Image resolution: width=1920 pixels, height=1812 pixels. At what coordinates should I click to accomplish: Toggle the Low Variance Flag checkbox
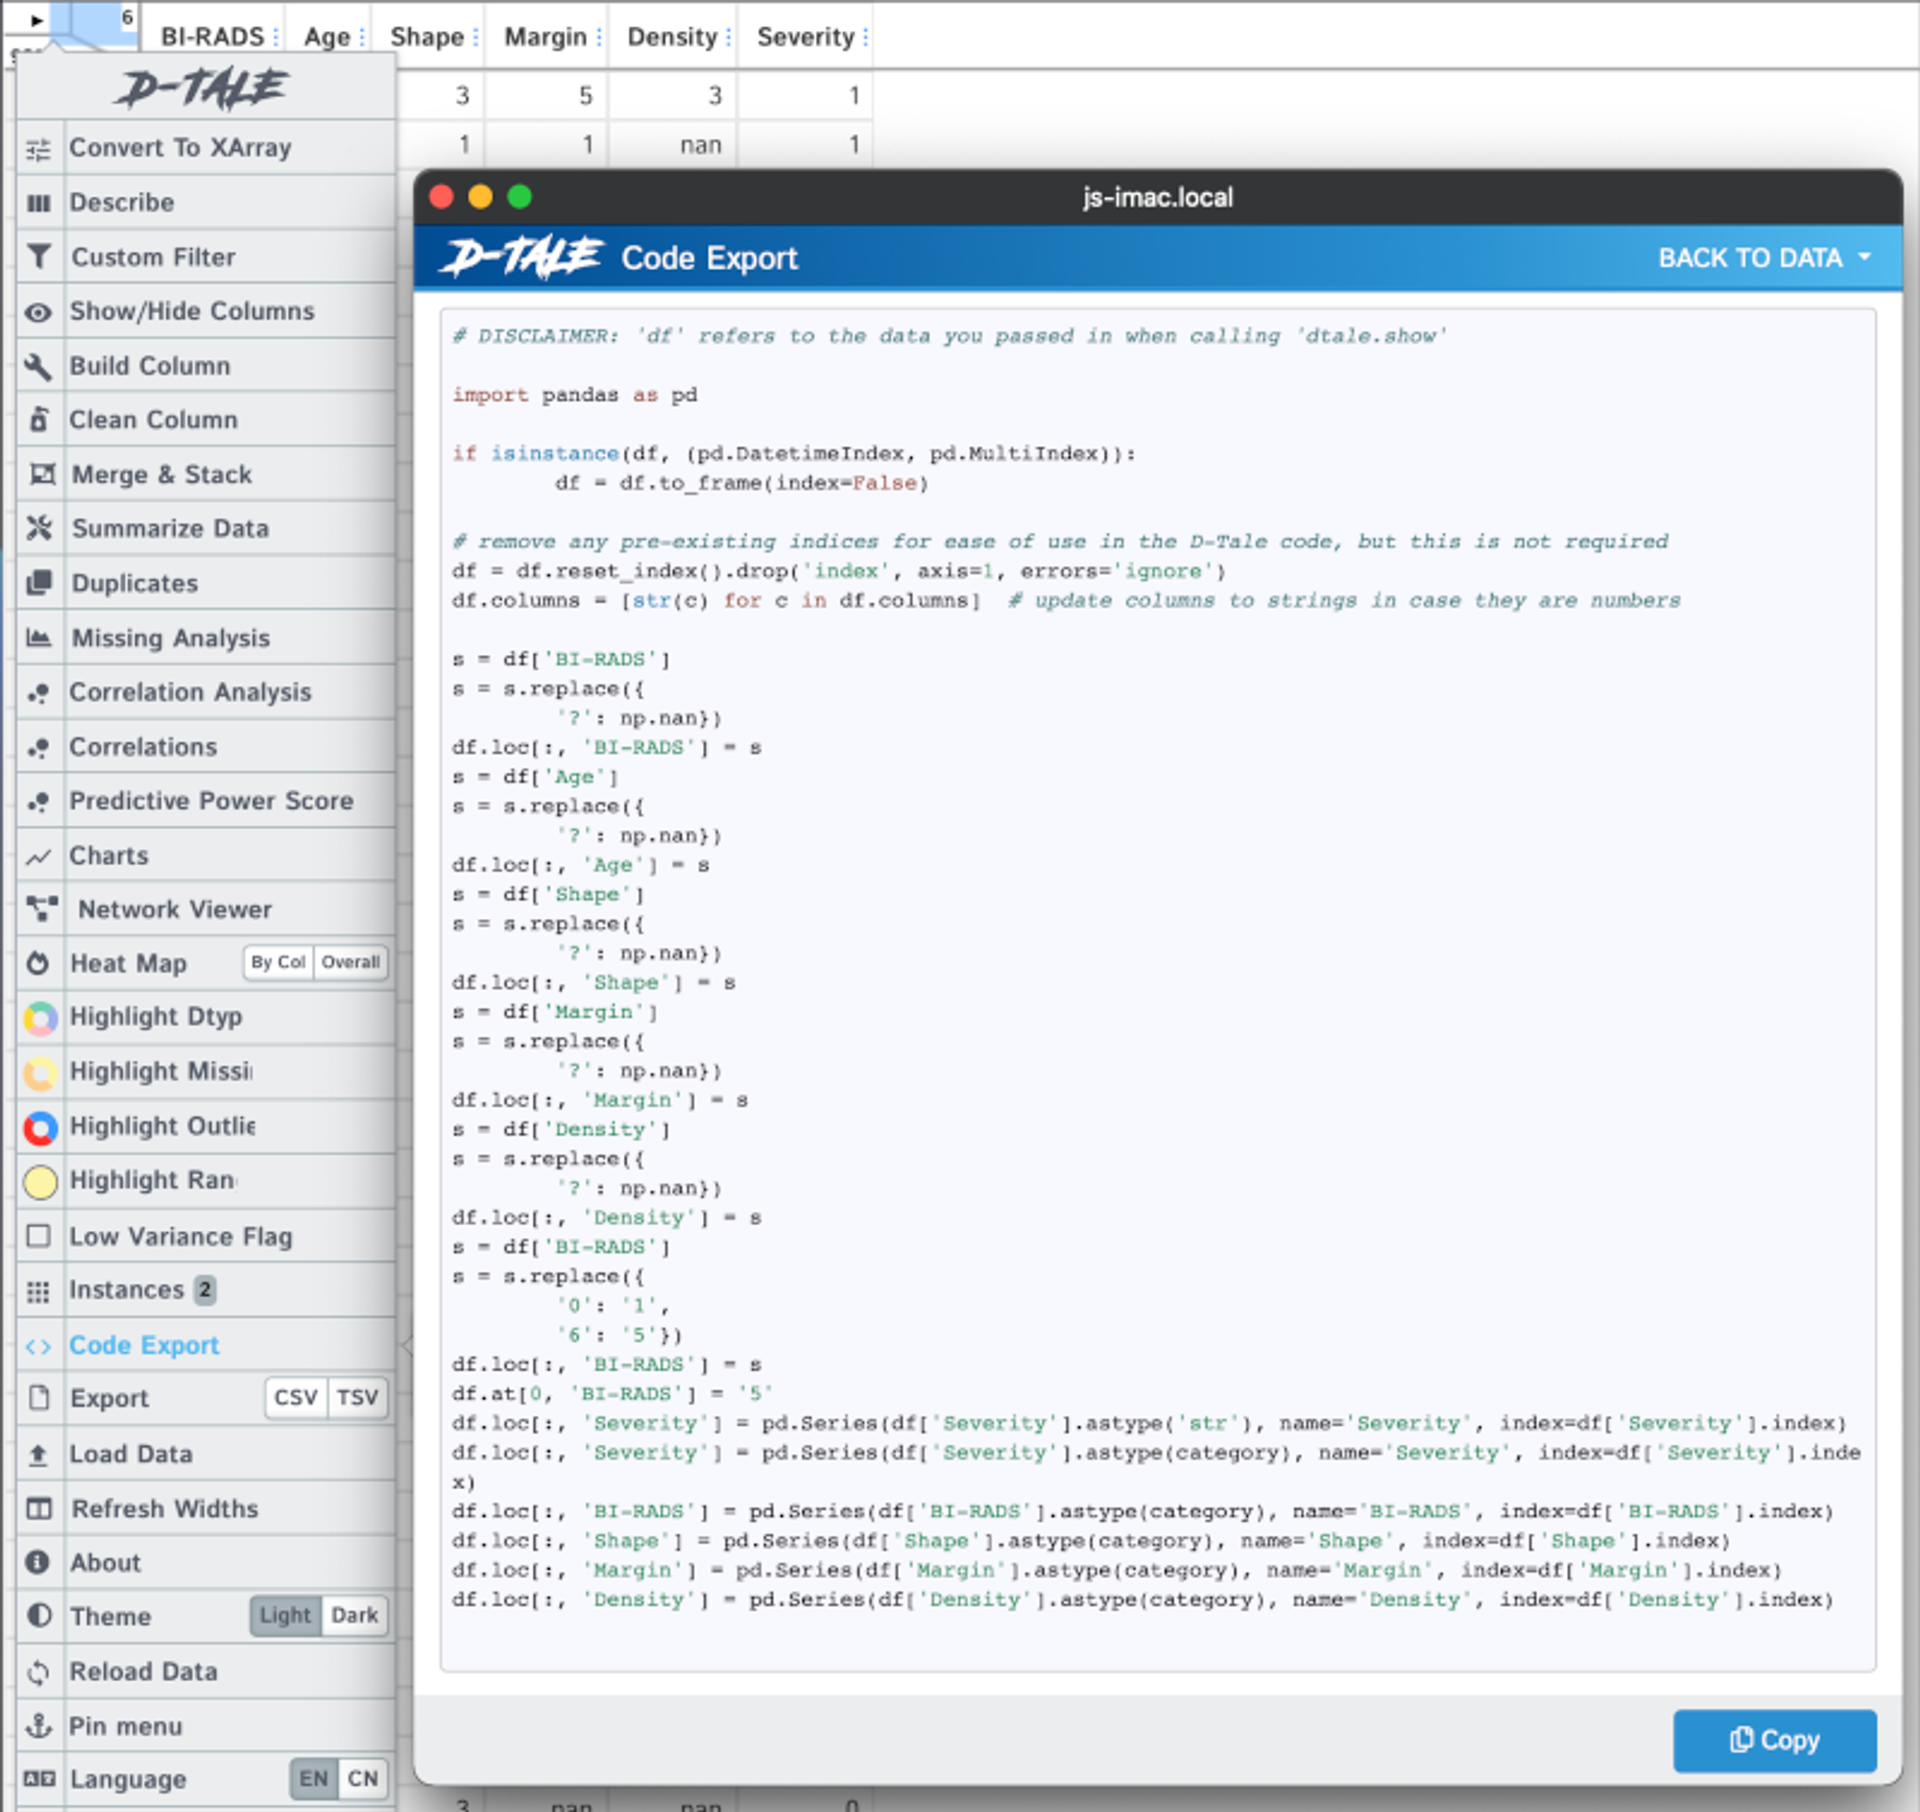(38, 1237)
